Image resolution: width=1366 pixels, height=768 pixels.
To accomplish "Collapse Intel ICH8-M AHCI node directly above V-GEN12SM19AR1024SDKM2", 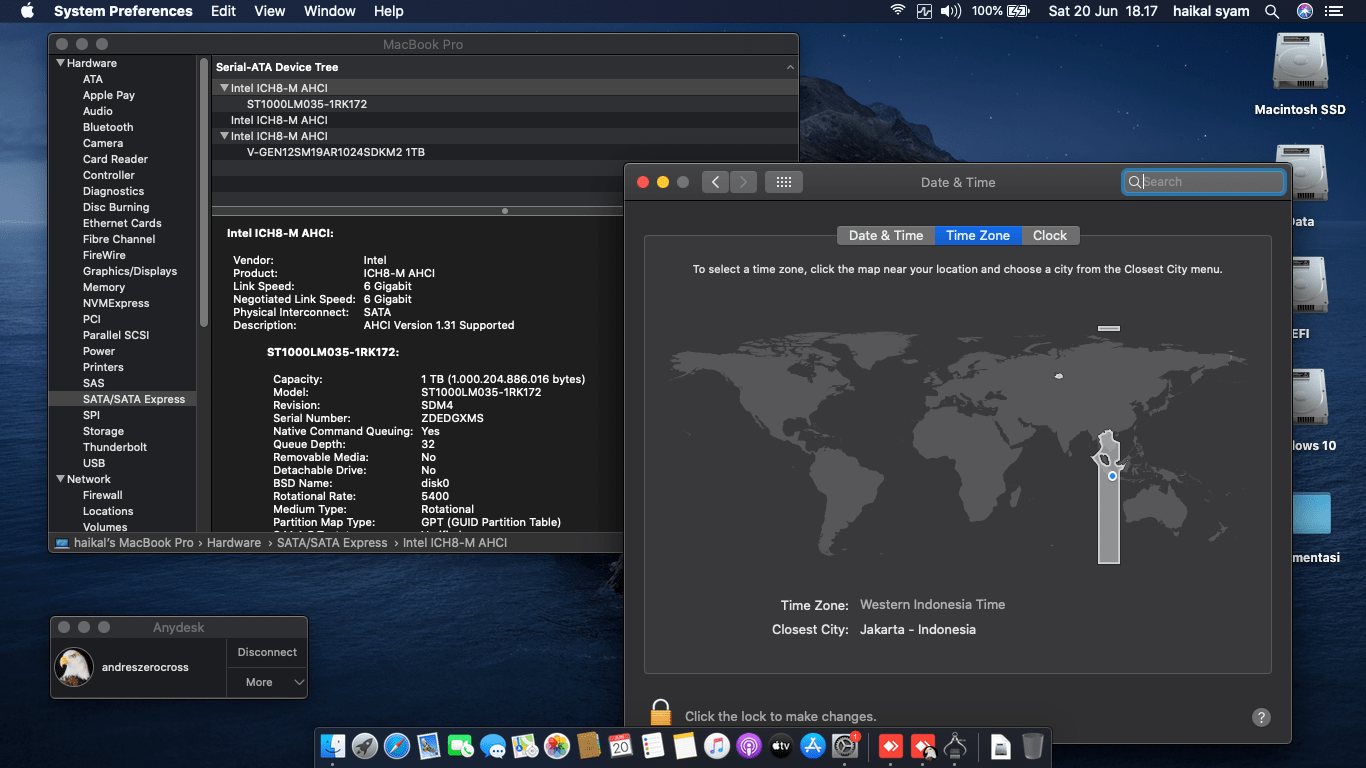I will (x=224, y=136).
